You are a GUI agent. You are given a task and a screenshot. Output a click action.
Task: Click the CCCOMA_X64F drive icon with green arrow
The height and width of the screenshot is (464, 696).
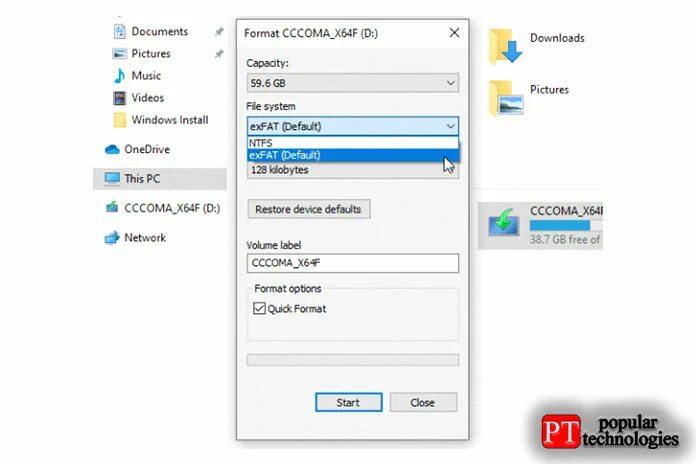tap(503, 223)
